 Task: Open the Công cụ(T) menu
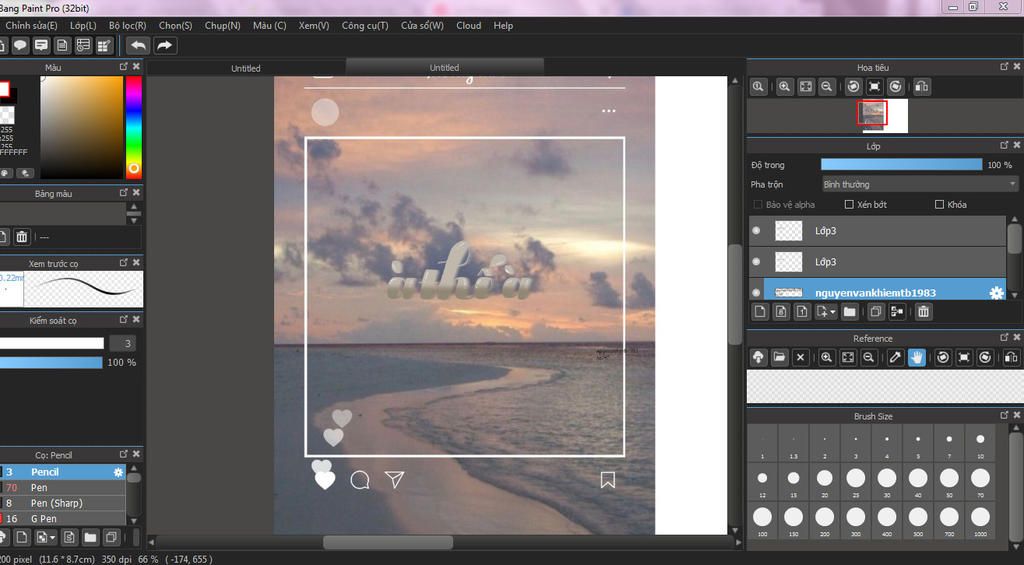tap(365, 25)
